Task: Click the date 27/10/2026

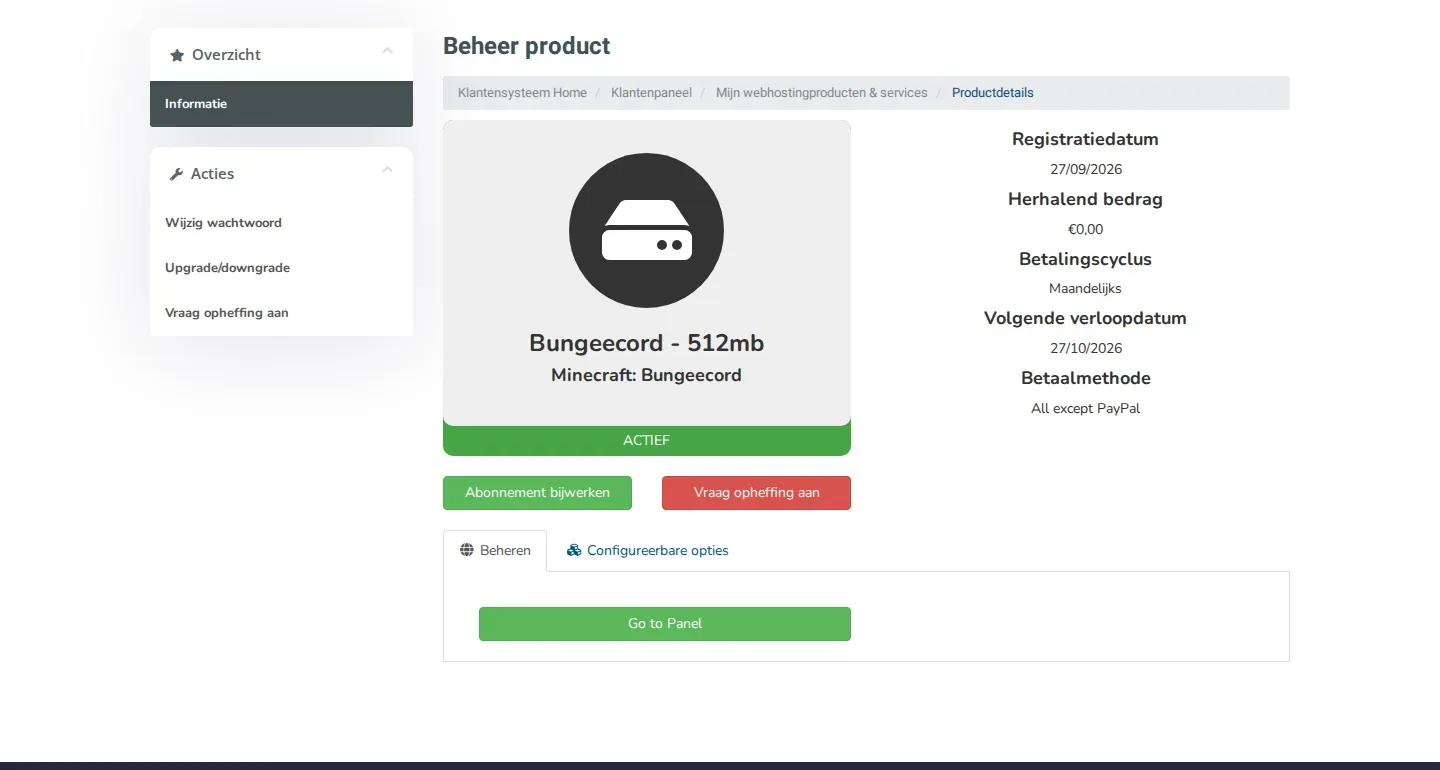Action: (1086, 348)
